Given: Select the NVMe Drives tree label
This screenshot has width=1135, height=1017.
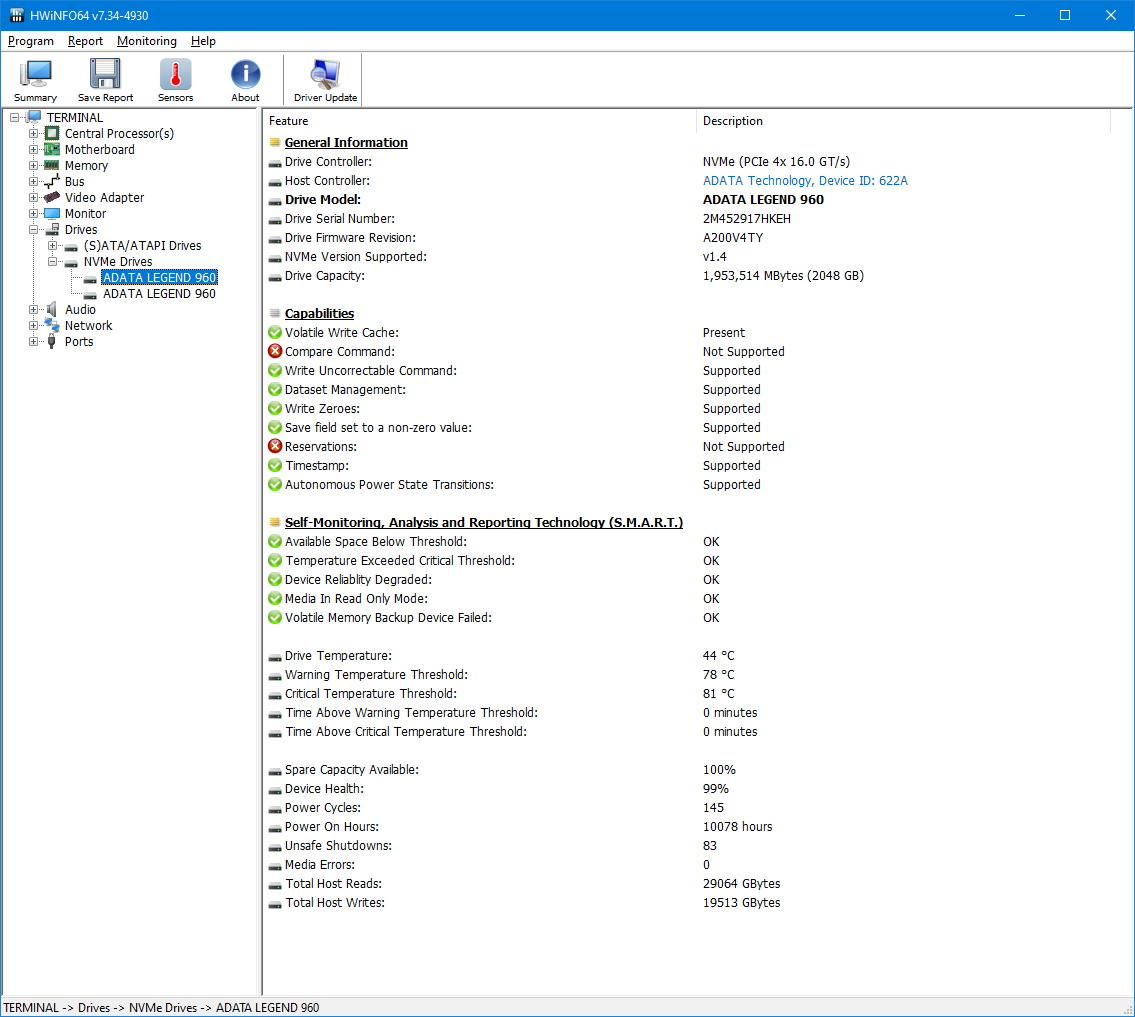Looking at the screenshot, I should [x=118, y=261].
